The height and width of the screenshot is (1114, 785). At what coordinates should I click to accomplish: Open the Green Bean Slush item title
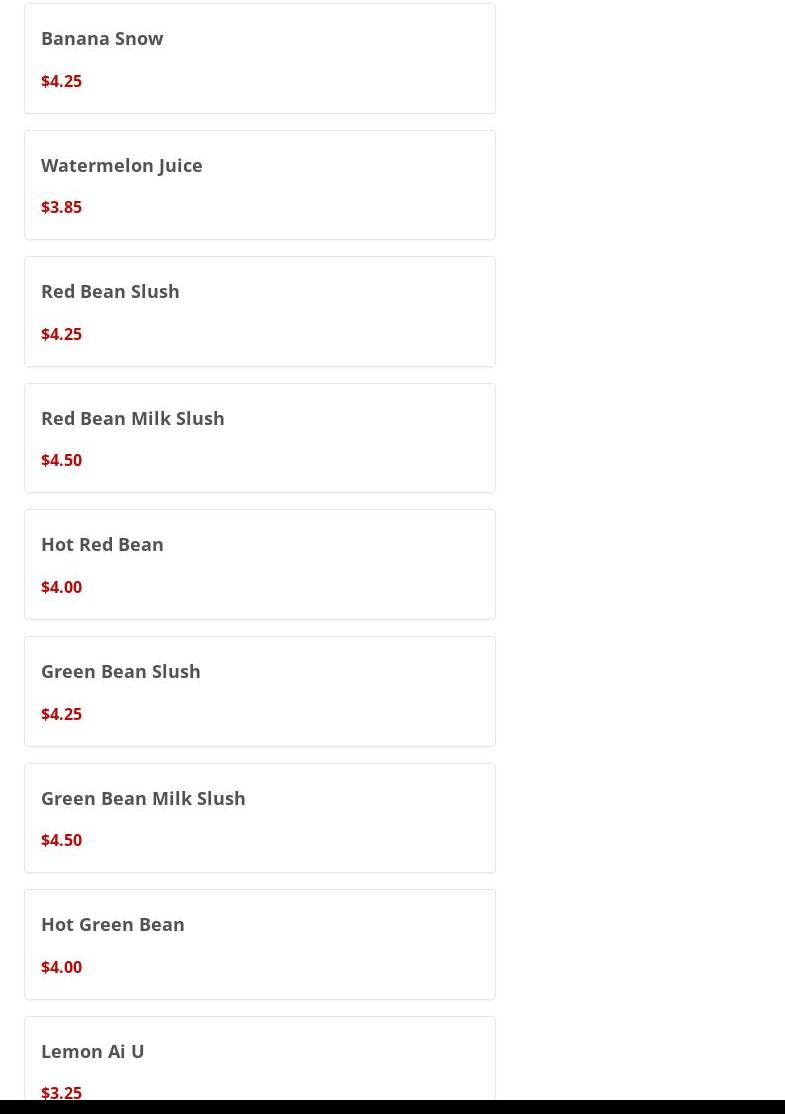point(121,671)
